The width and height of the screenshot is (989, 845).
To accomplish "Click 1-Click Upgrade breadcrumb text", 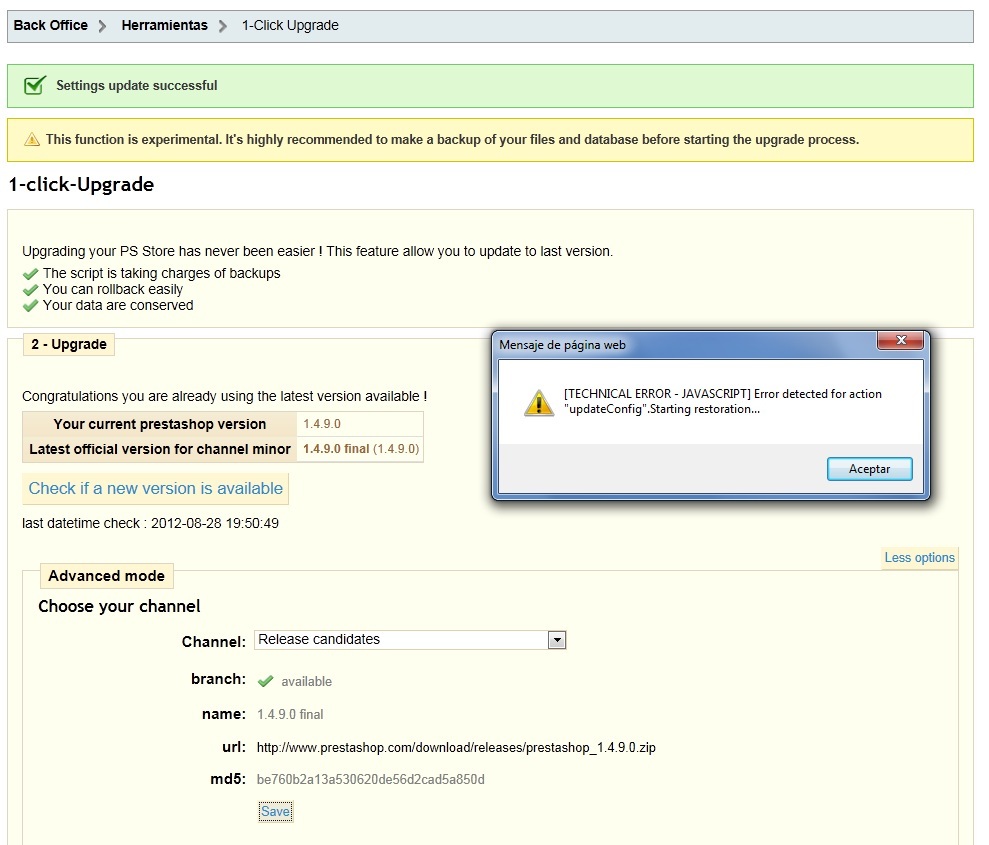I will tap(290, 25).
